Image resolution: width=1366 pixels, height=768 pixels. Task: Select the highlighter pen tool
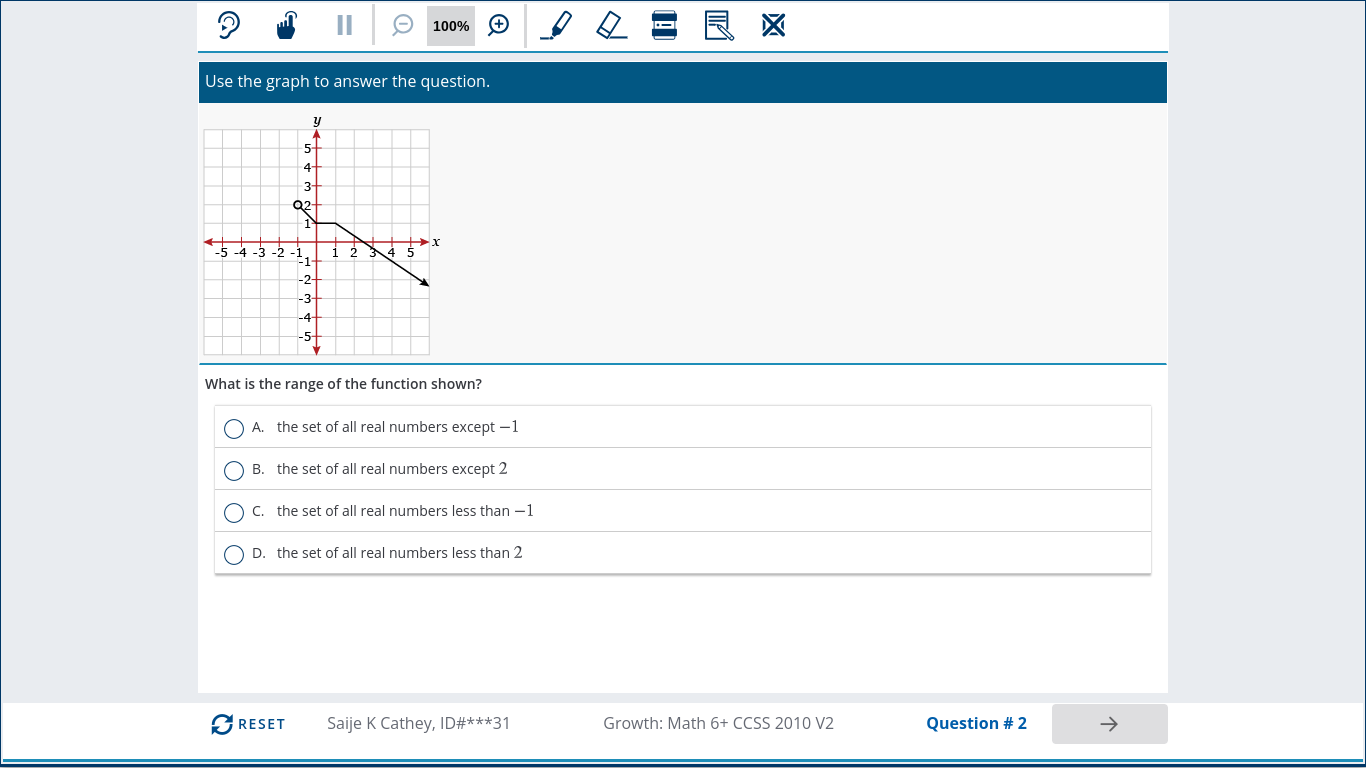[556, 25]
